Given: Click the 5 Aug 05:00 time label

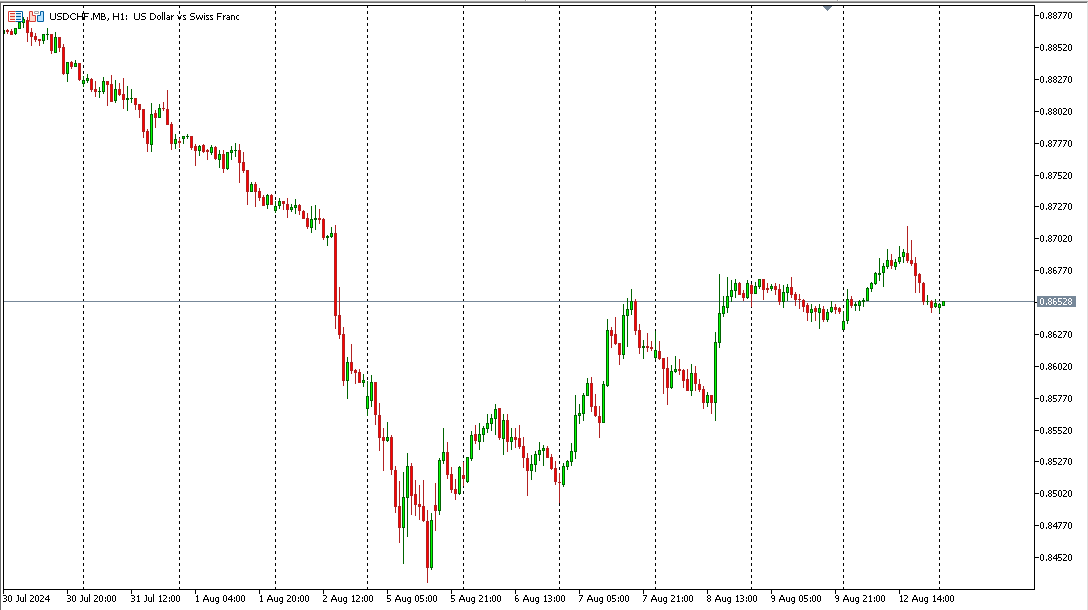Looking at the screenshot, I should [412, 598].
